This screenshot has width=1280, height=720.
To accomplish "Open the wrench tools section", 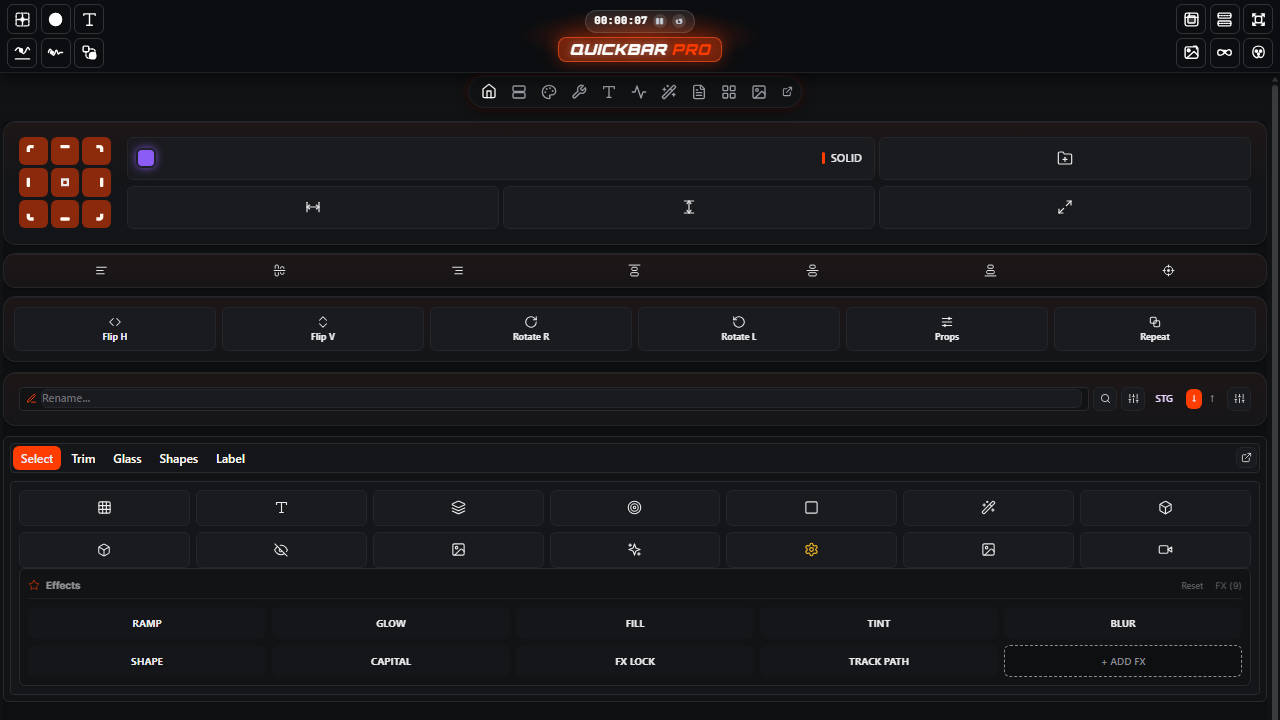I will click(x=579, y=92).
